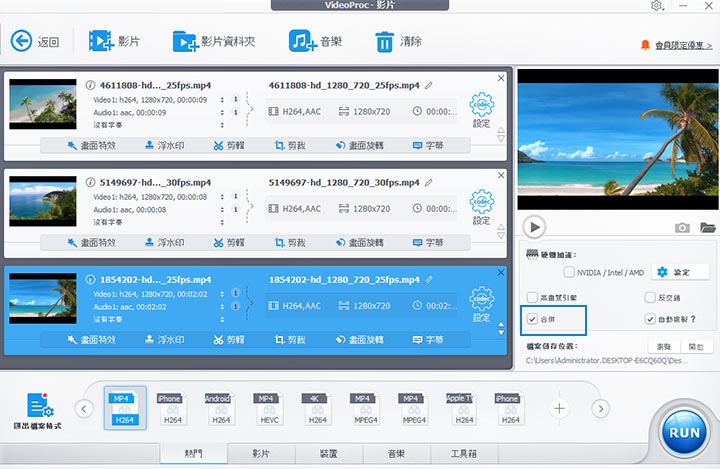Rename output 4611808-hd_1280_720_25fps.mp4 with pencil
This screenshot has width=720, height=469.
[429, 85]
